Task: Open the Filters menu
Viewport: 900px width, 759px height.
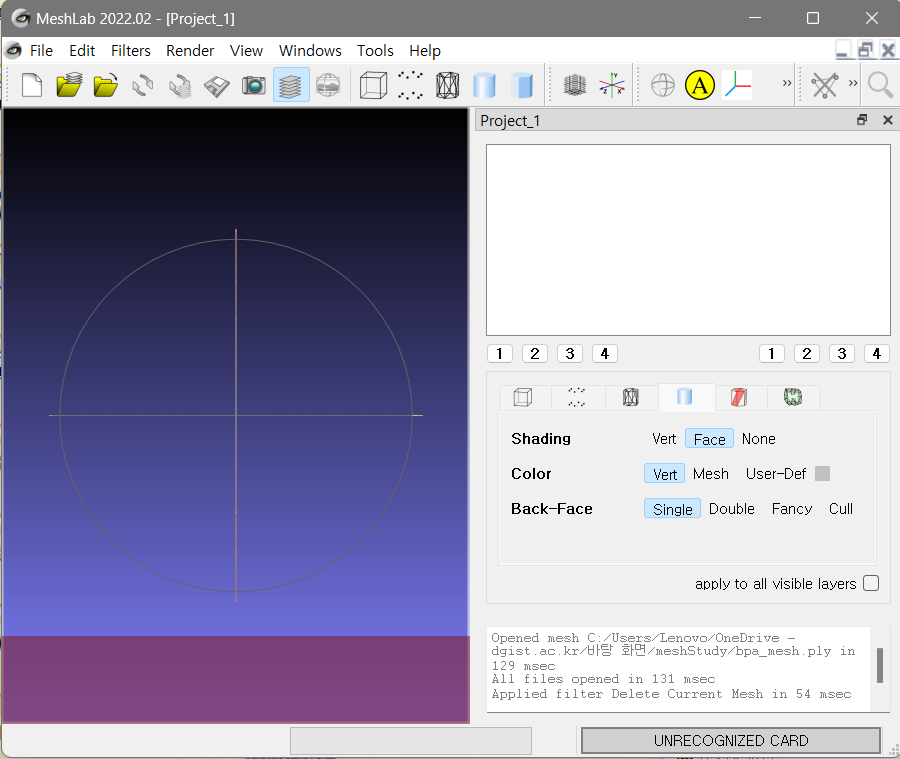Action: coord(131,51)
